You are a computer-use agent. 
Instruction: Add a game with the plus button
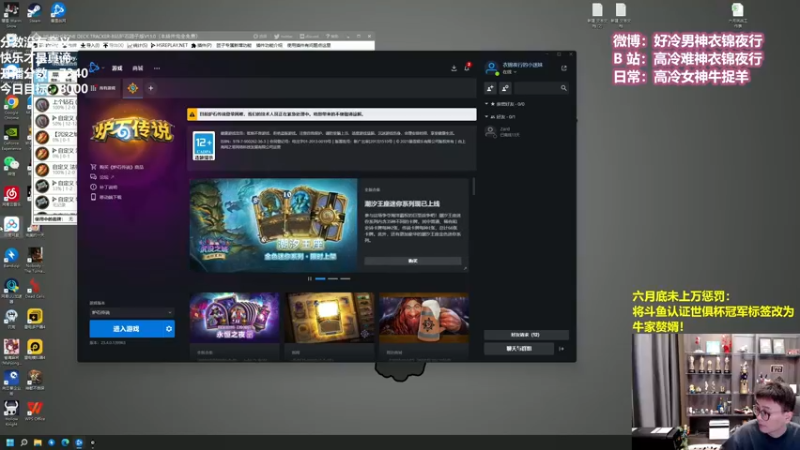151,88
